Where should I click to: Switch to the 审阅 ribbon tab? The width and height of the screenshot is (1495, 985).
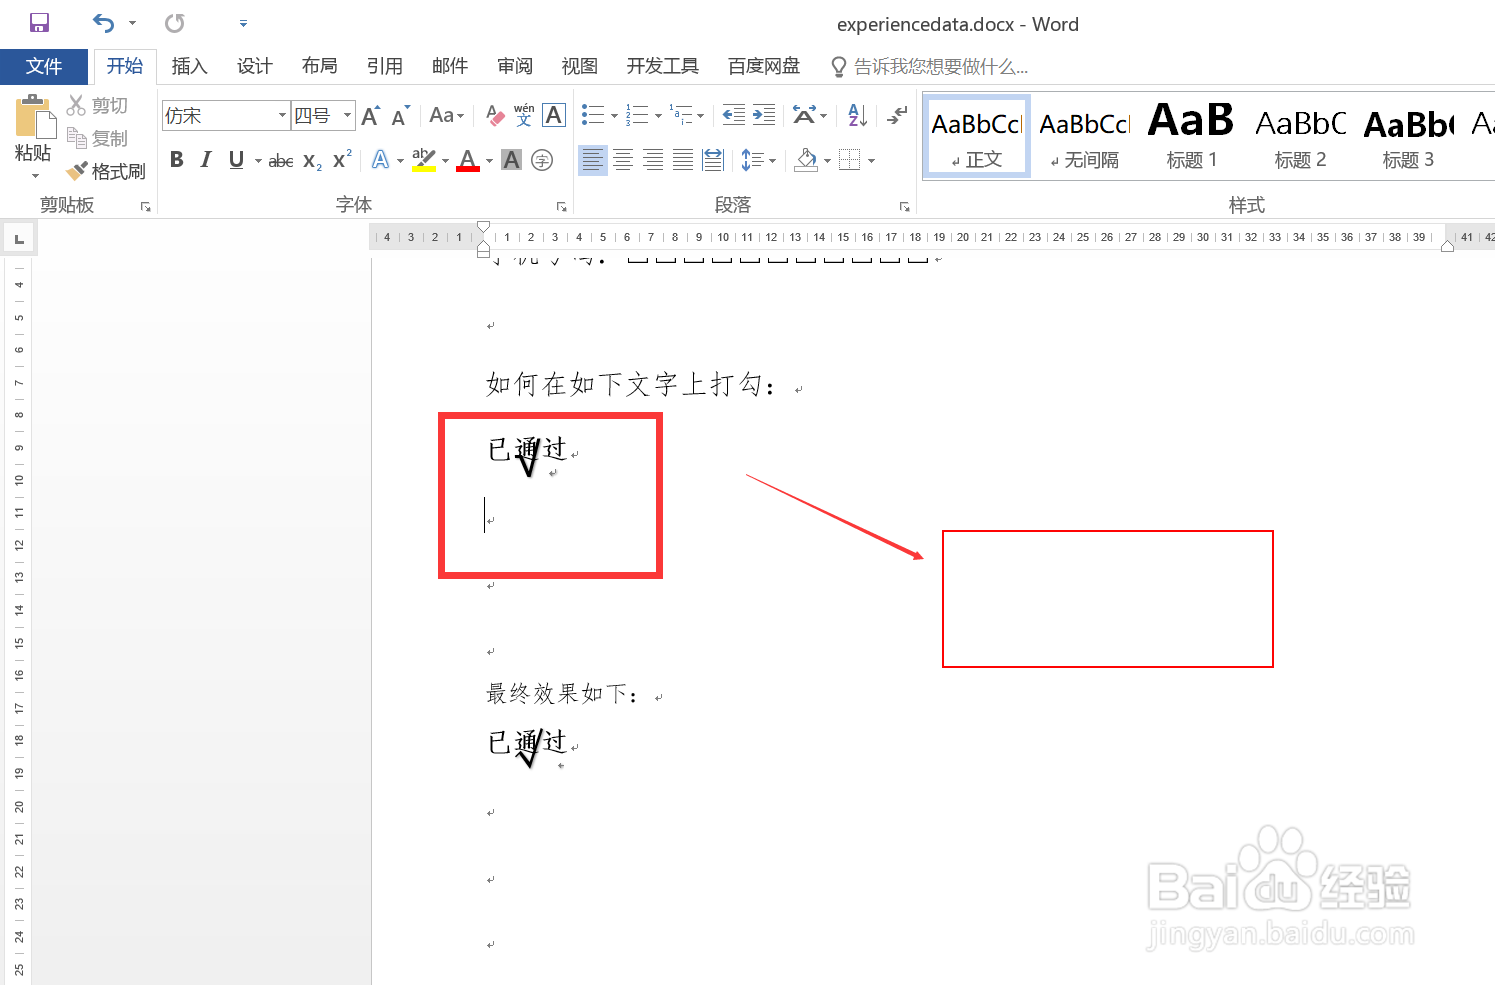(x=514, y=66)
